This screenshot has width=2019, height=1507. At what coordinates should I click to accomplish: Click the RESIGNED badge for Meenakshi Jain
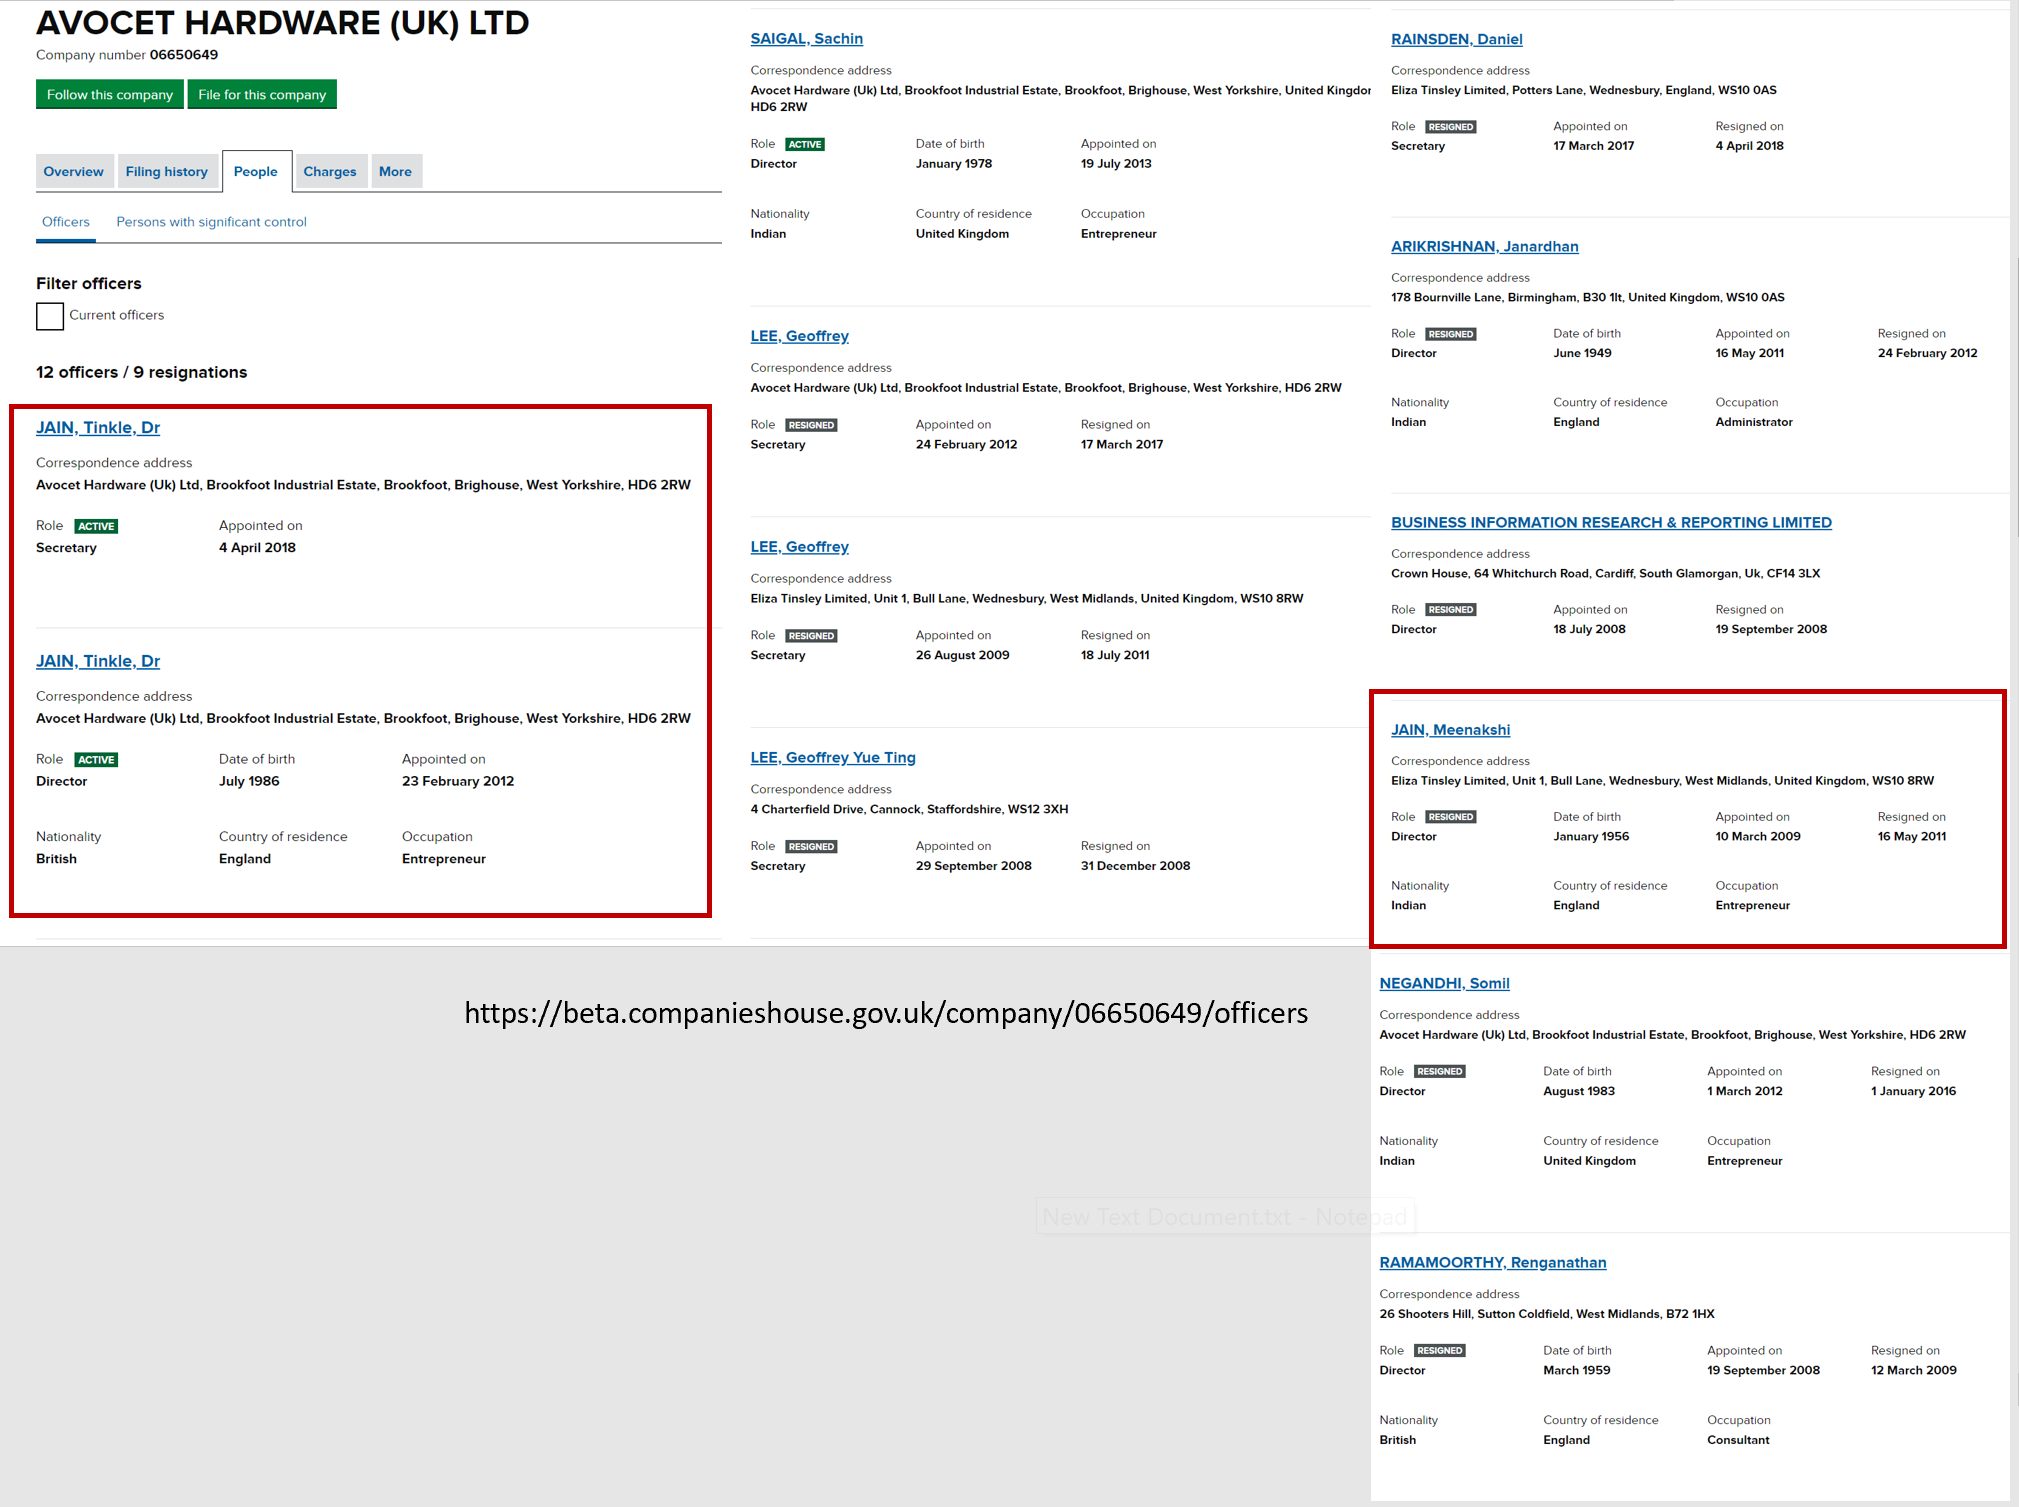click(x=1451, y=817)
